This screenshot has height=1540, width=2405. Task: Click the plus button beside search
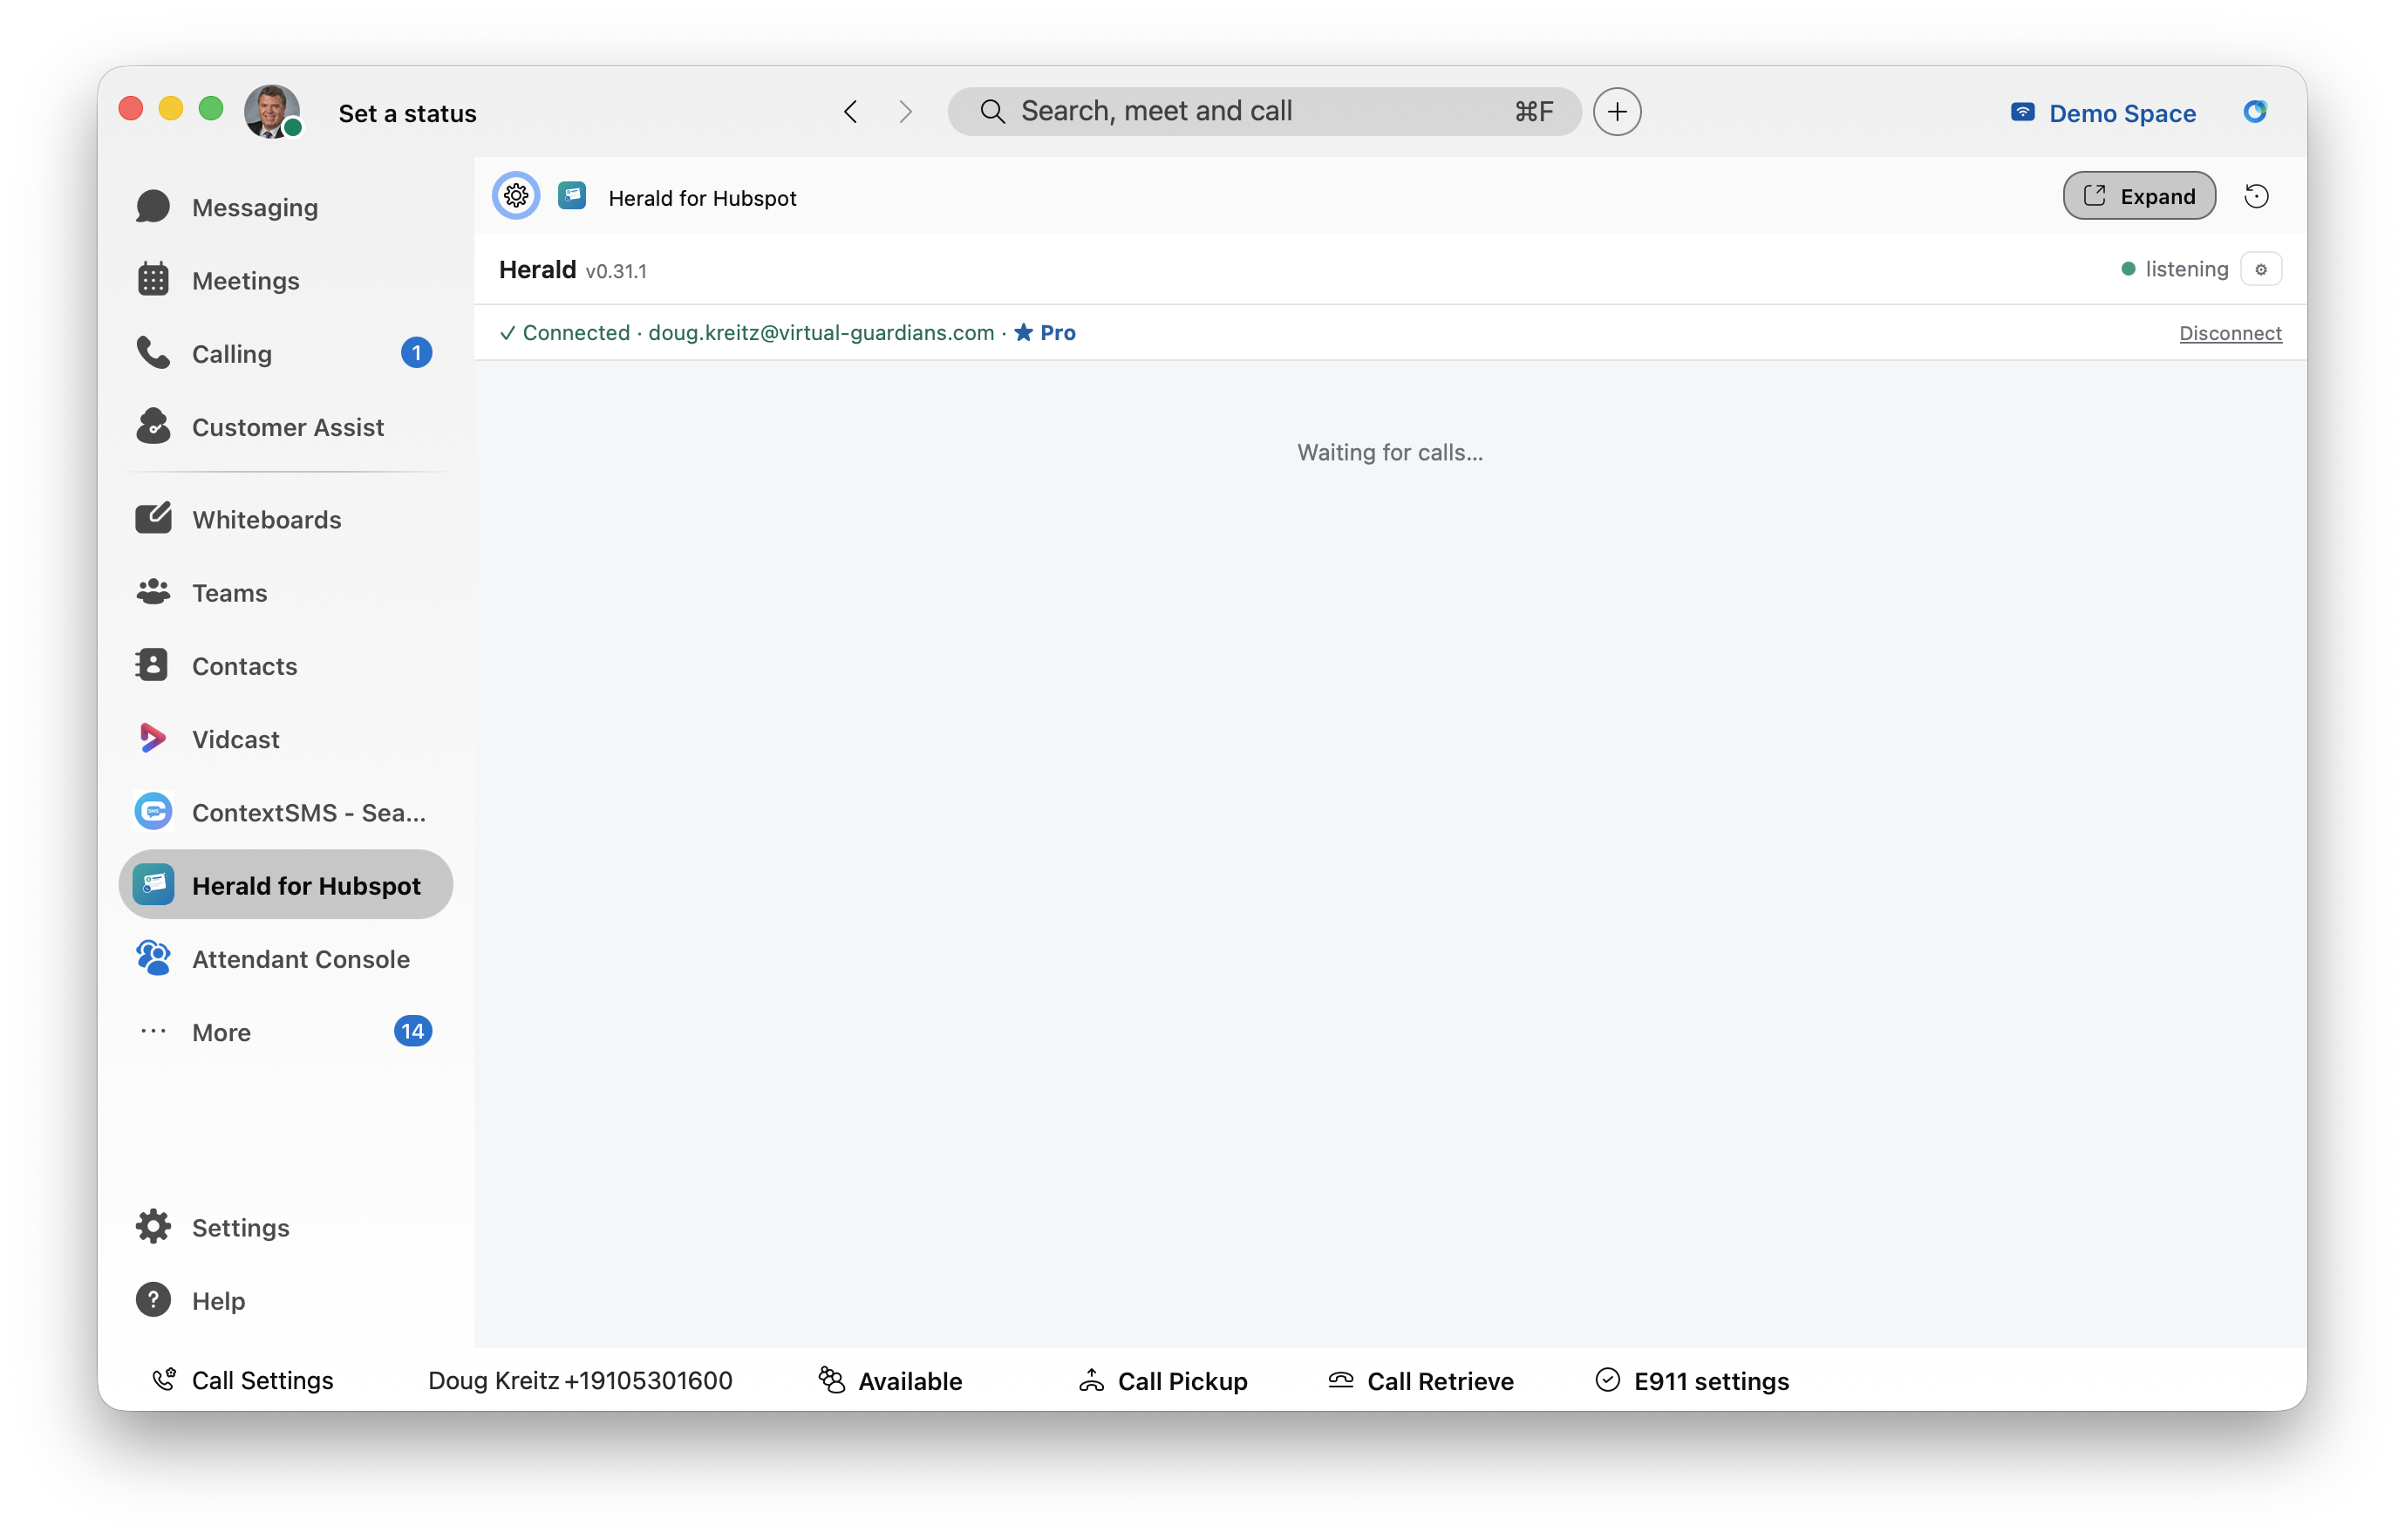point(1616,111)
